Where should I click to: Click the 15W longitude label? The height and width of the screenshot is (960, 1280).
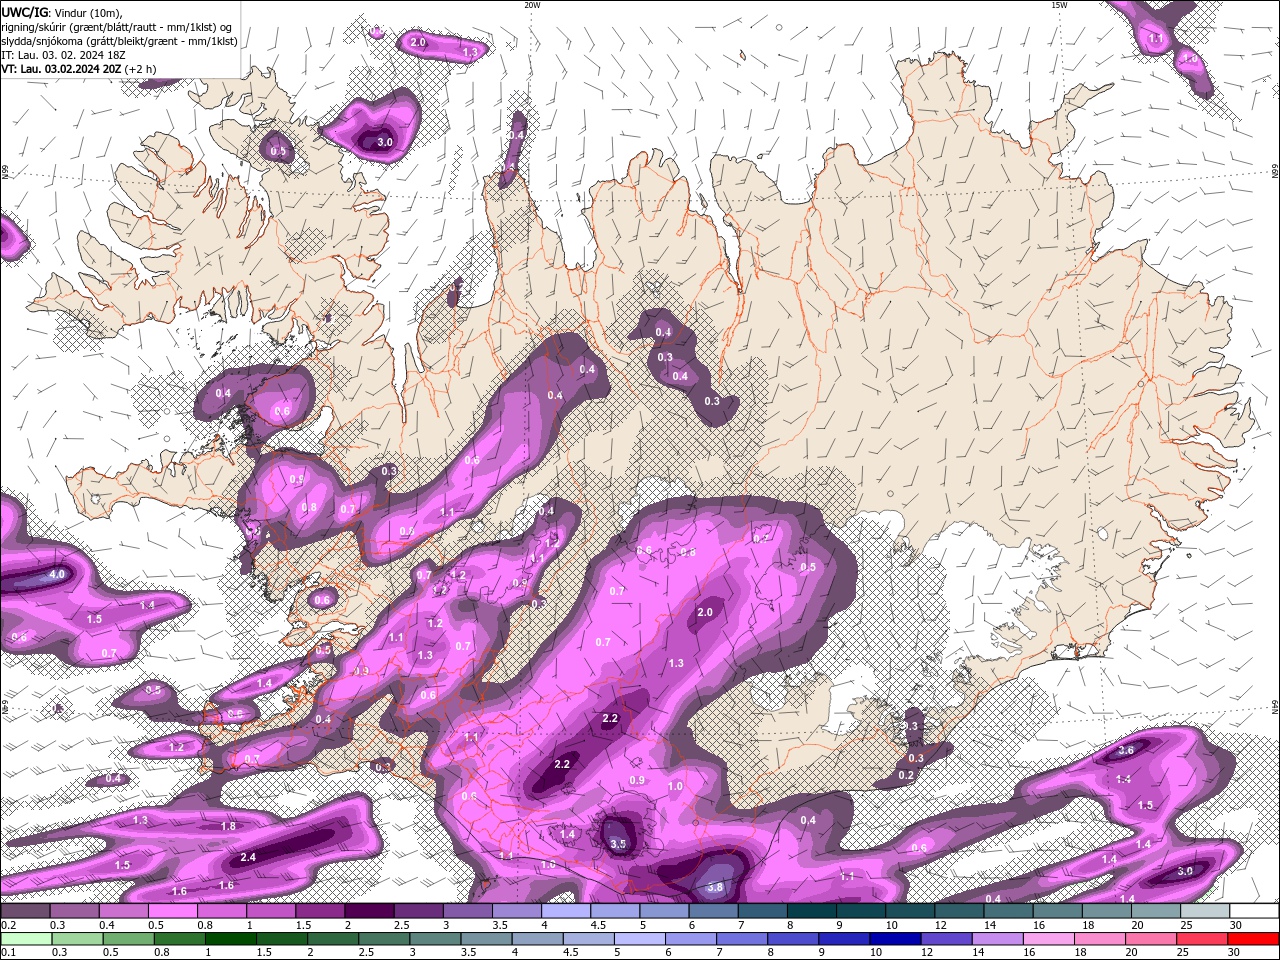1059,5
